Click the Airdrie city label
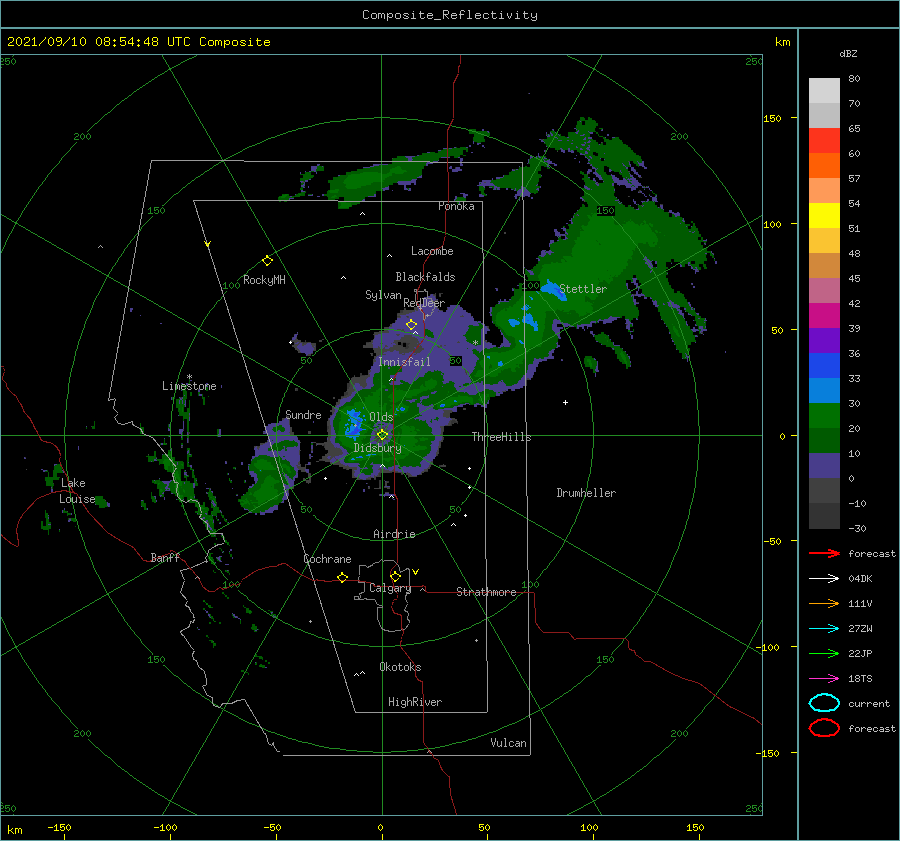The image size is (900, 841). point(394,534)
